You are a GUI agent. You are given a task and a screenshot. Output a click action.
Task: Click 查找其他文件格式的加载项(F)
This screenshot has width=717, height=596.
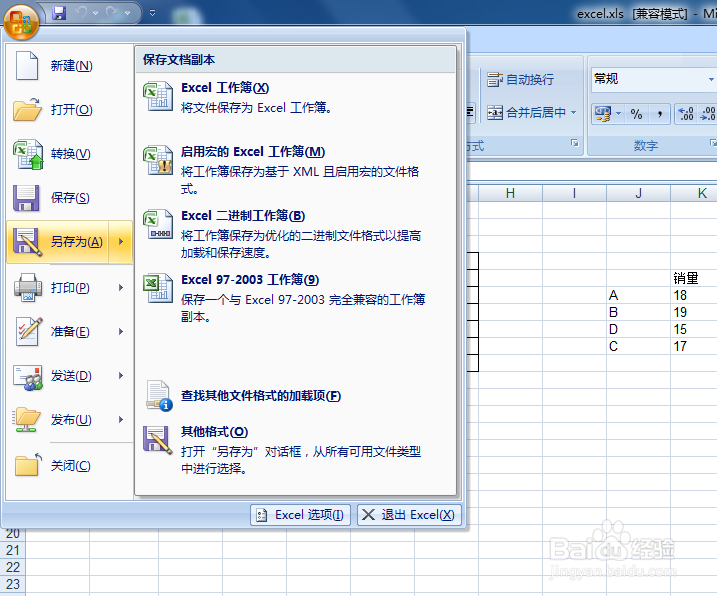point(295,396)
